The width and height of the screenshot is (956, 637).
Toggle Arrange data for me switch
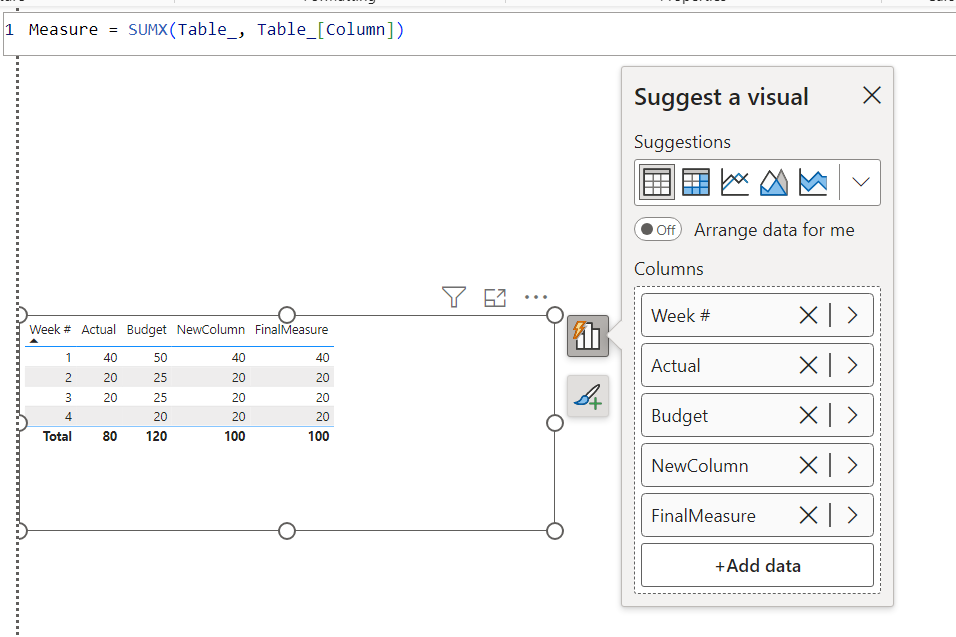coord(658,230)
